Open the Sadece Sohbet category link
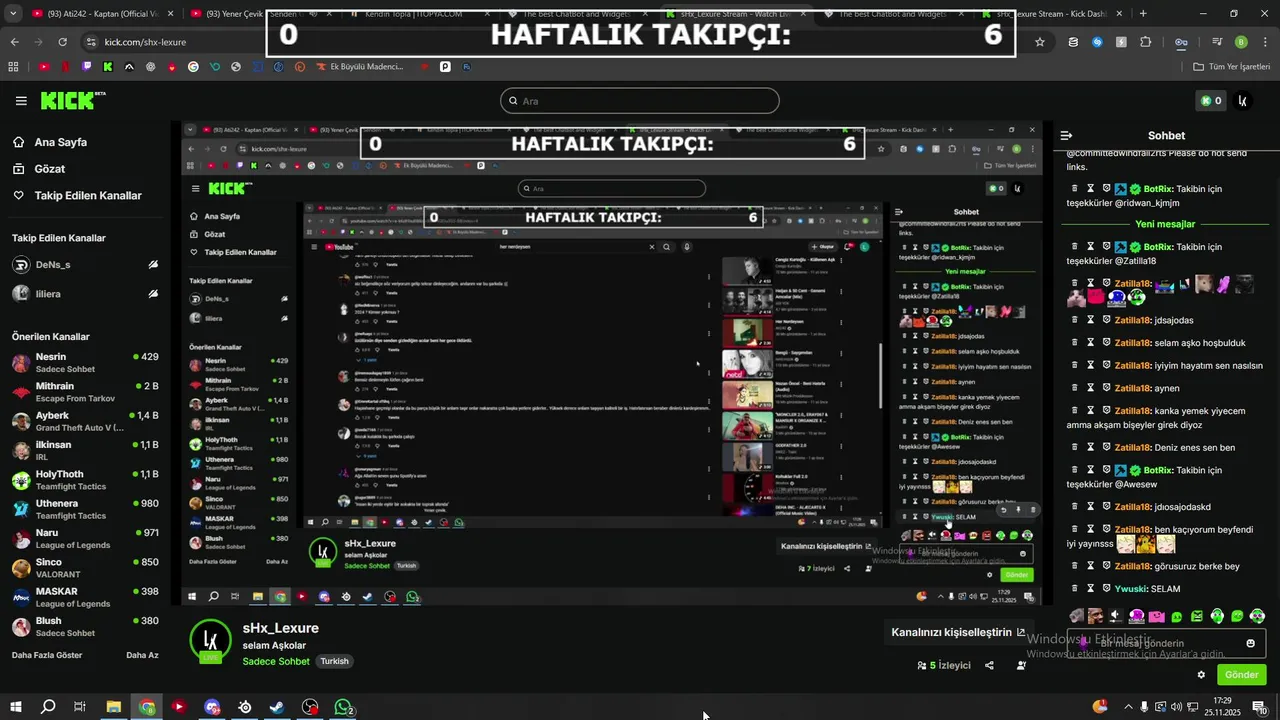The image size is (1280, 720). pos(276,662)
